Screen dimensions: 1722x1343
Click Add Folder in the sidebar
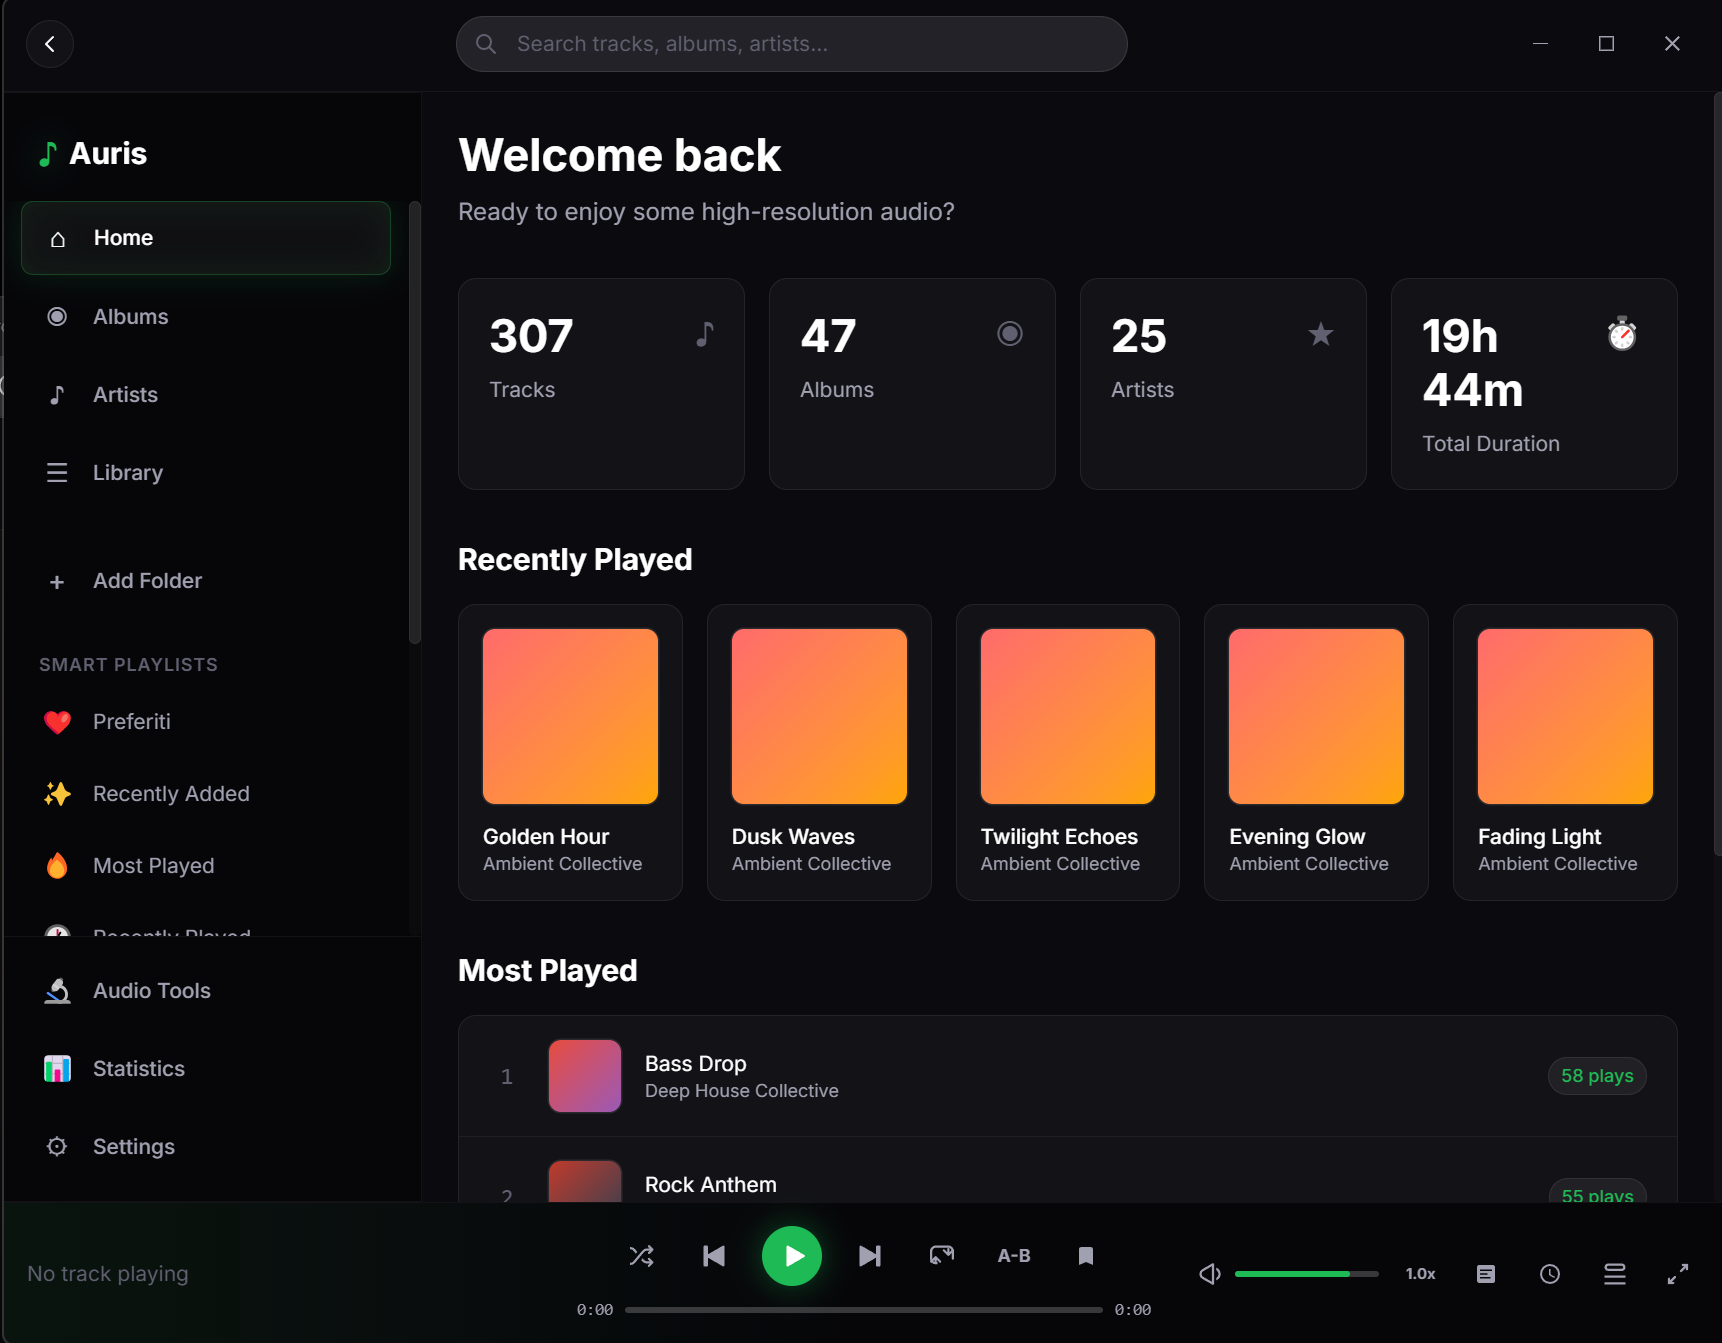click(x=146, y=580)
